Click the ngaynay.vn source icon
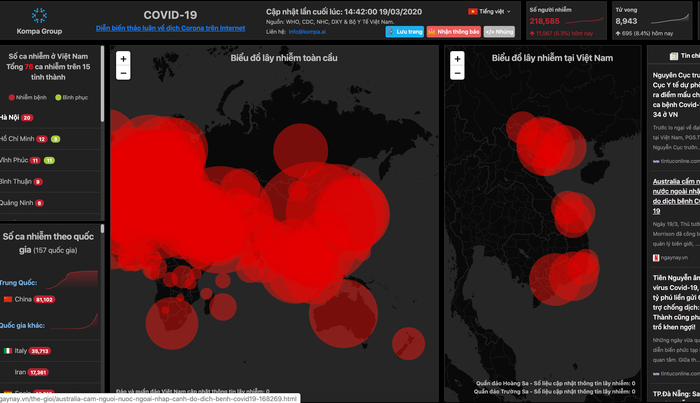The image size is (700, 403). click(x=656, y=258)
